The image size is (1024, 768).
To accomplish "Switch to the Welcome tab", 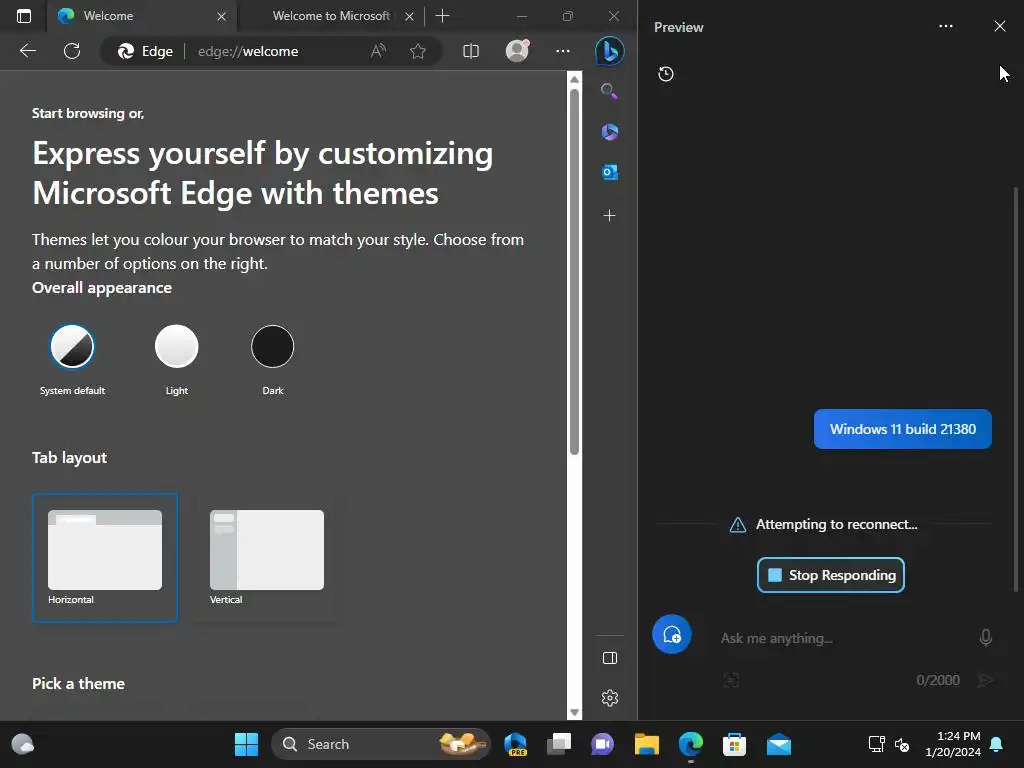I will tap(140, 16).
